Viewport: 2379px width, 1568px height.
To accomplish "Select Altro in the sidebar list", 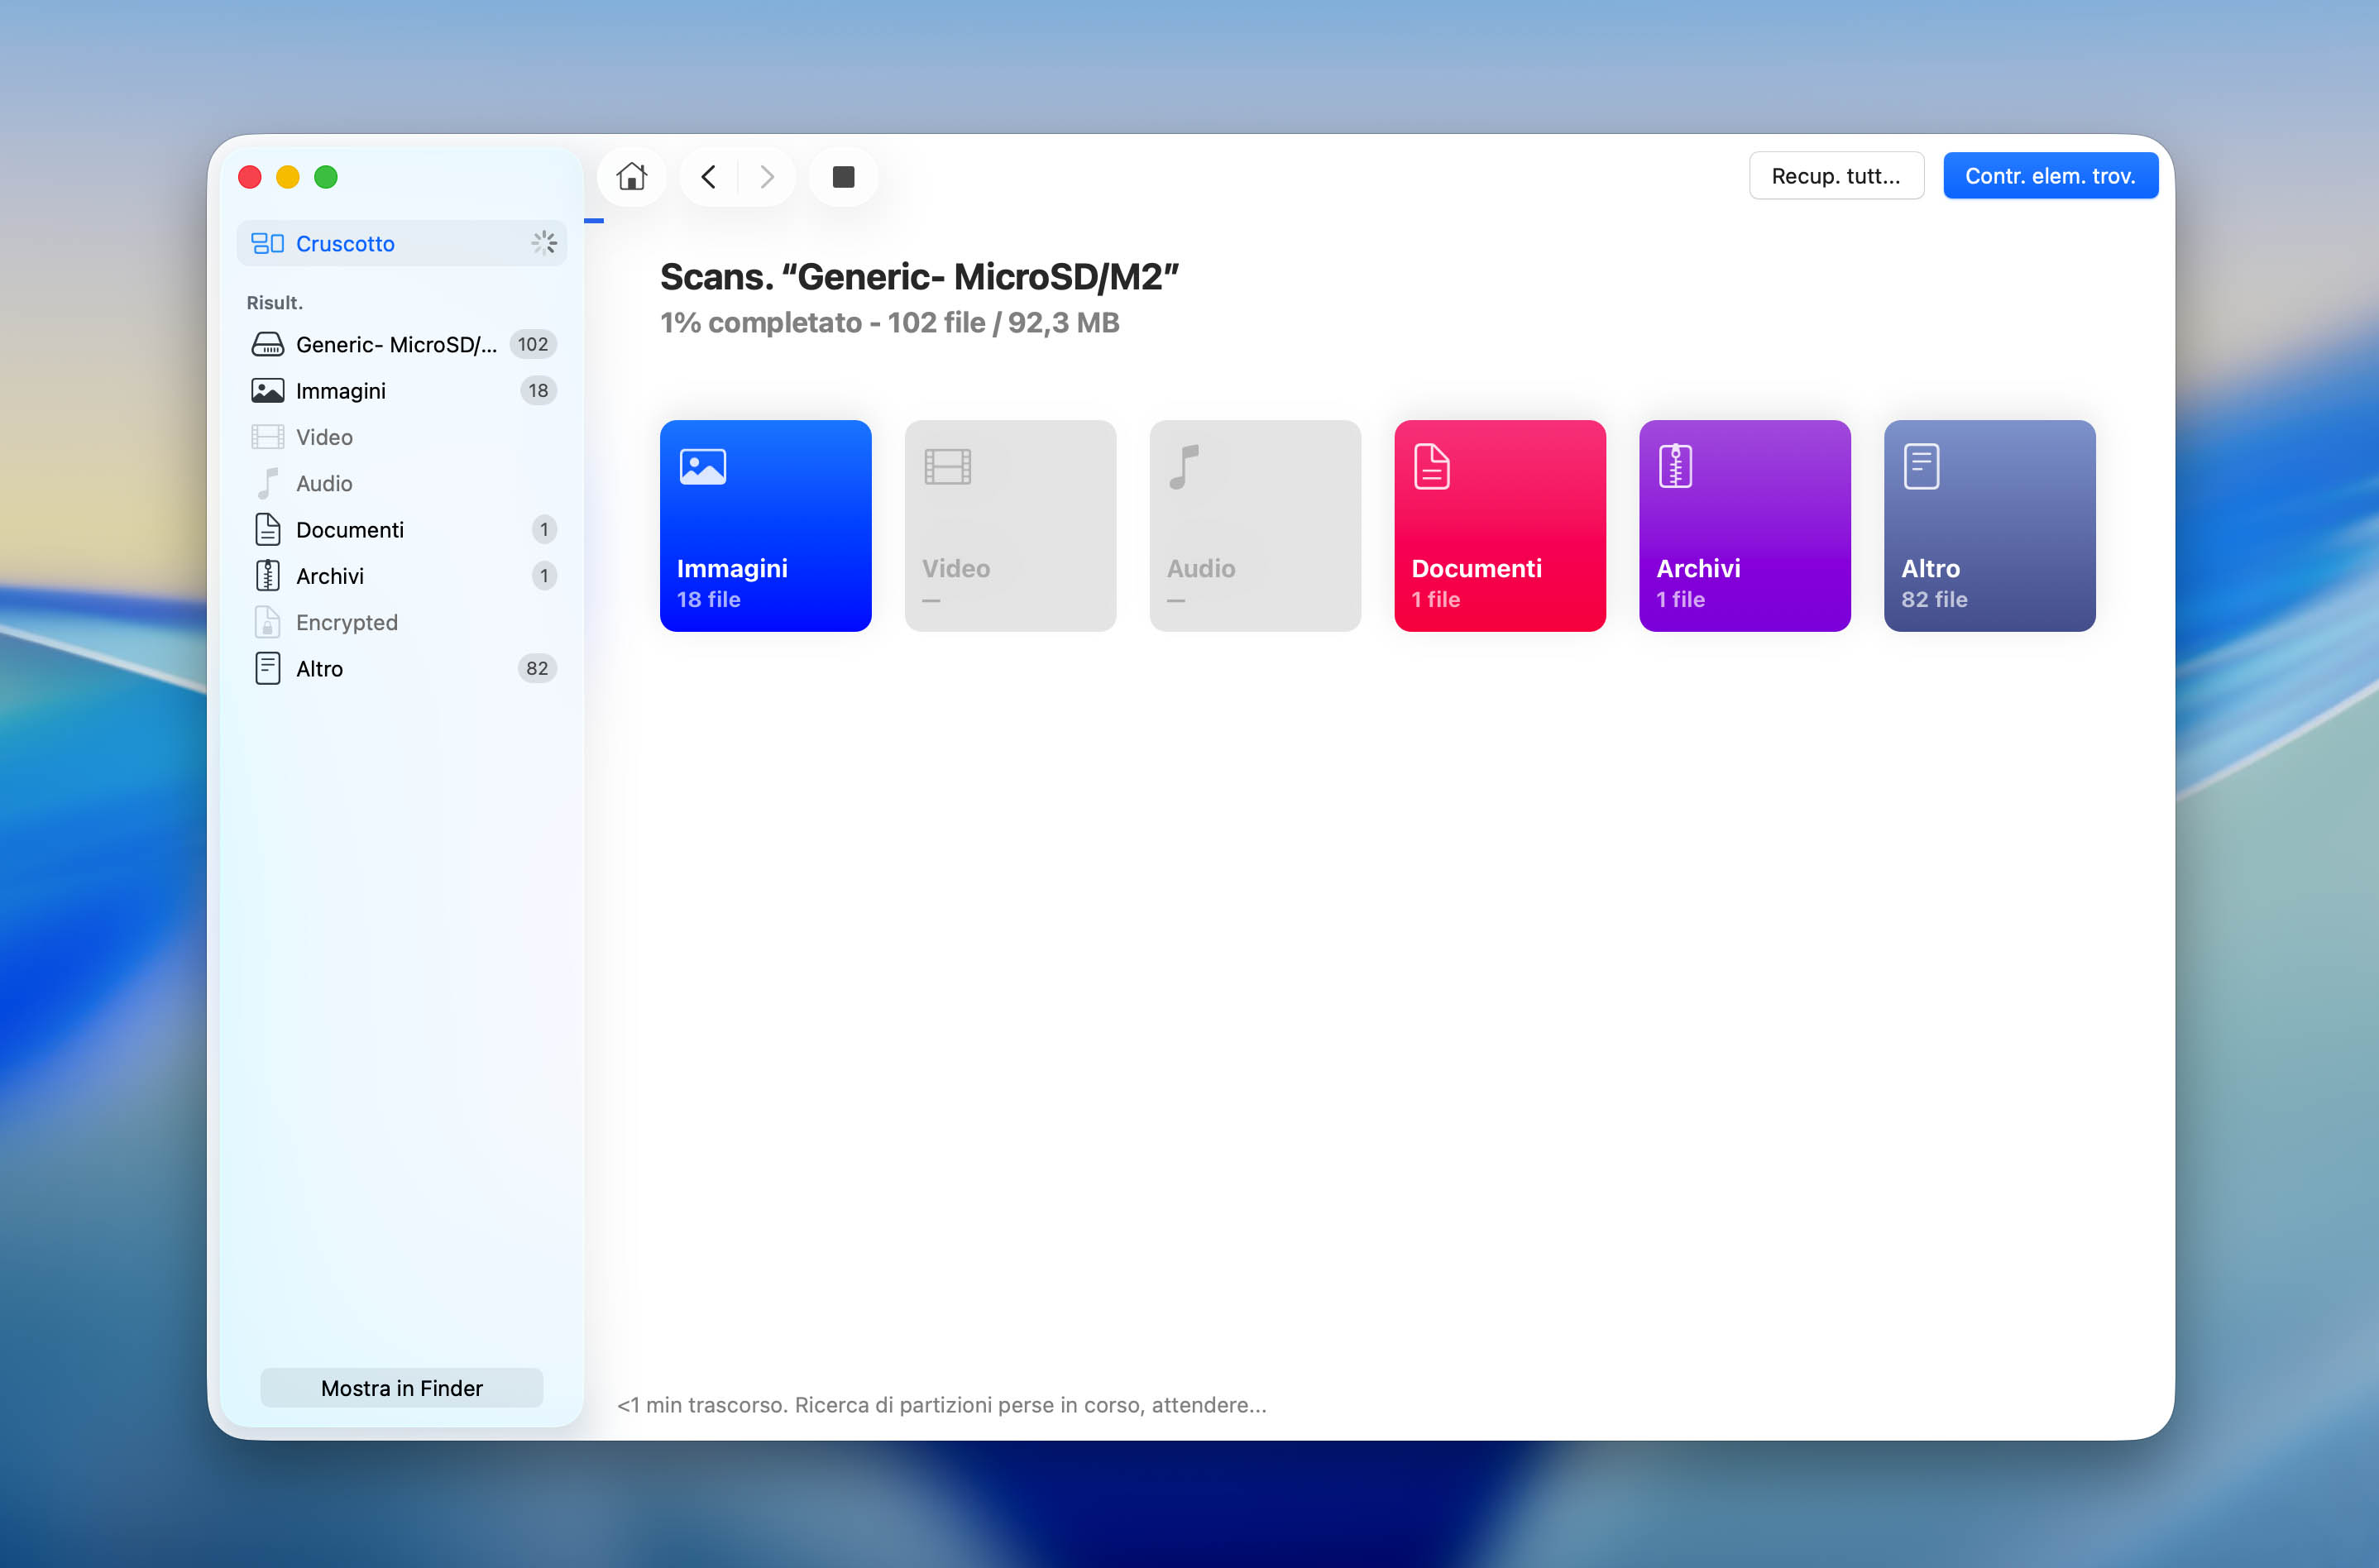I will [402, 669].
